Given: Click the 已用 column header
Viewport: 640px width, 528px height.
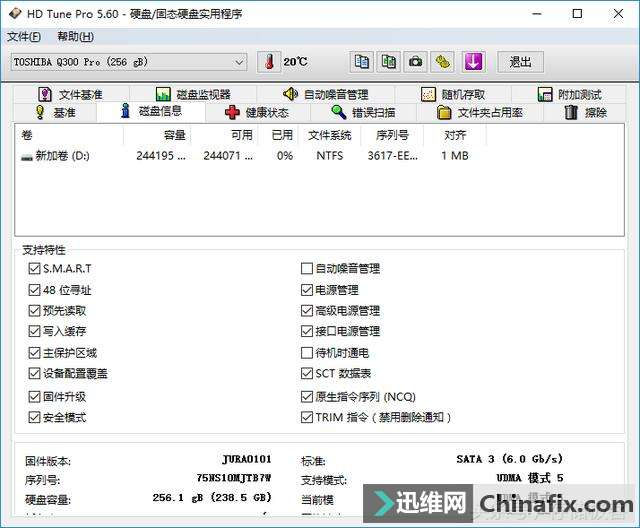Looking at the screenshot, I should [x=278, y=135].
